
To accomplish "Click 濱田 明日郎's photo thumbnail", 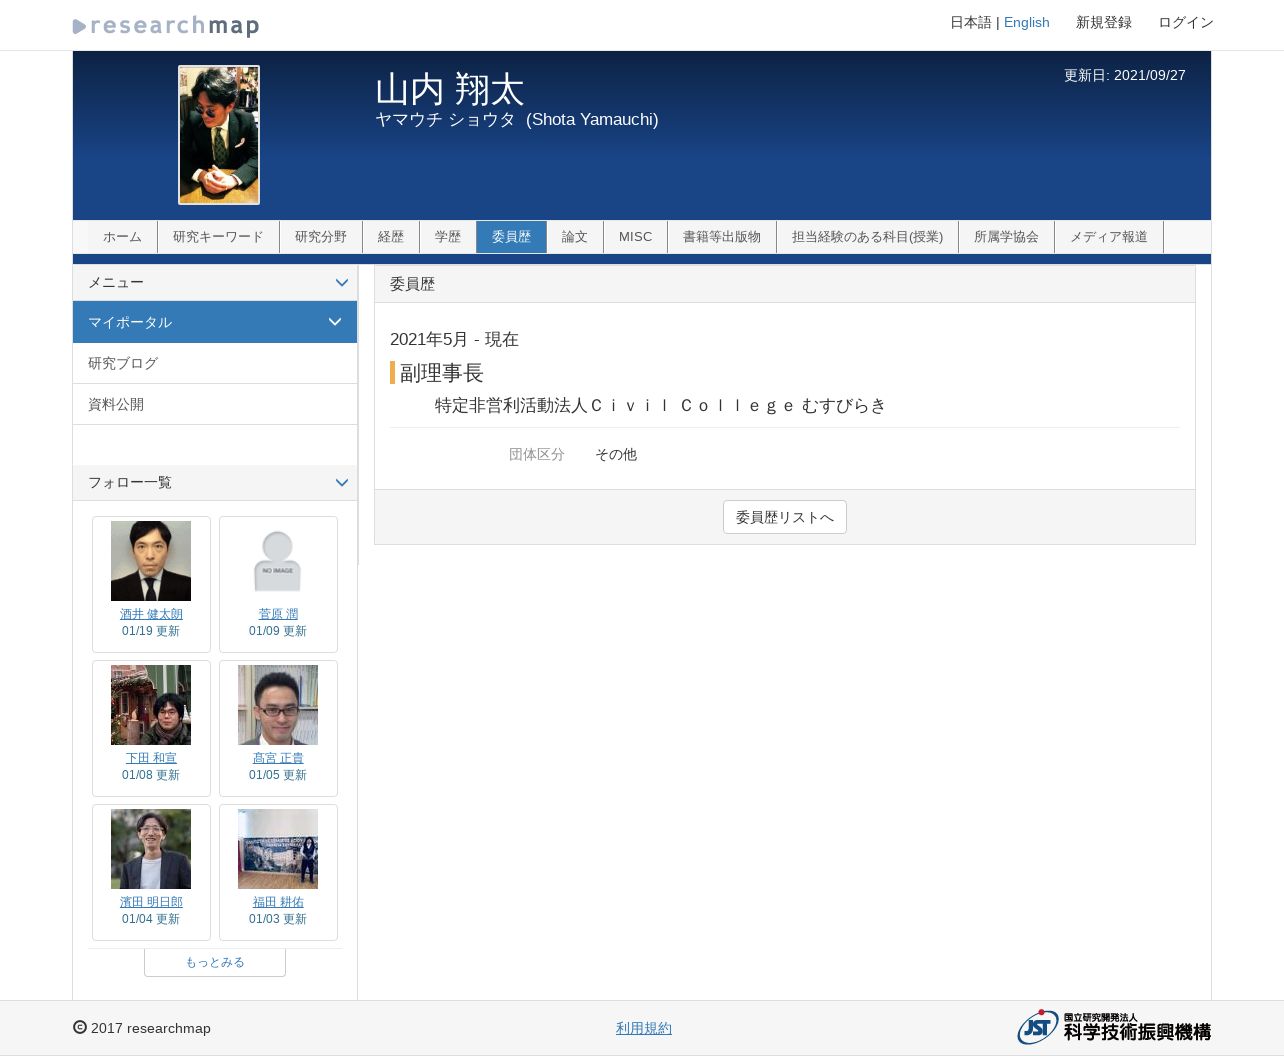I will click(151, 849).
